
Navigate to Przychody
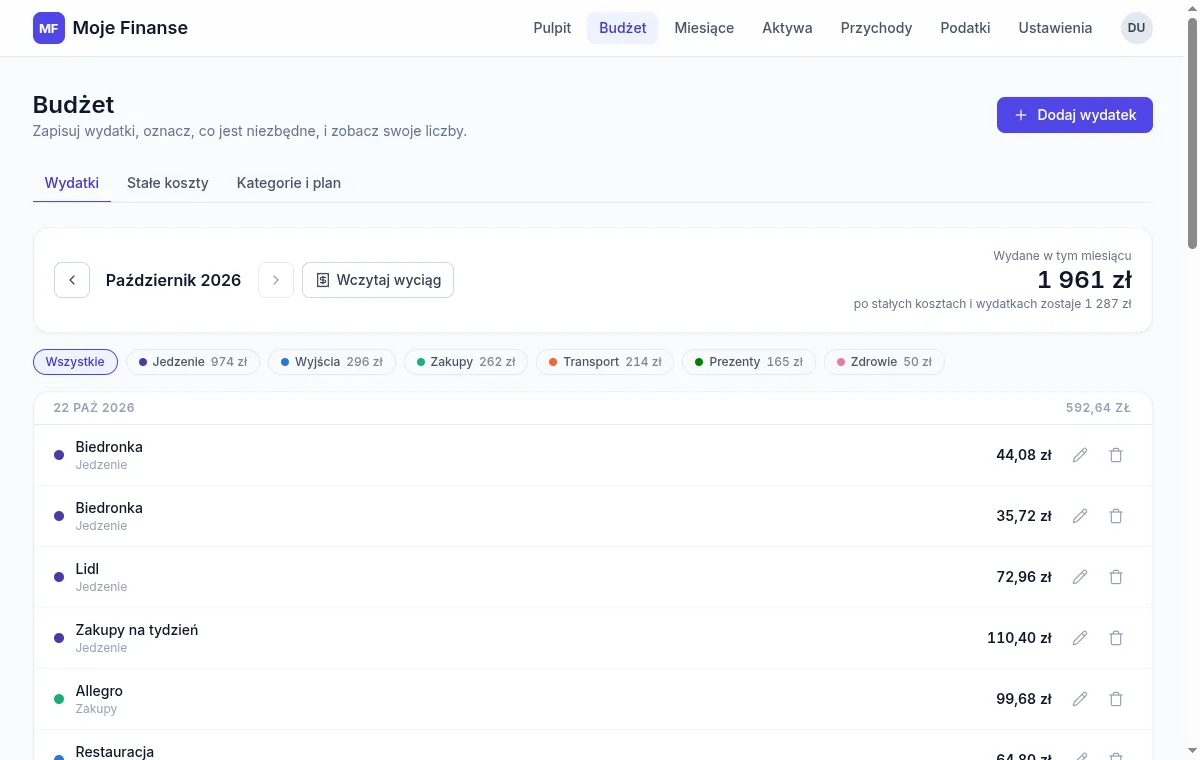pos(877,28)
